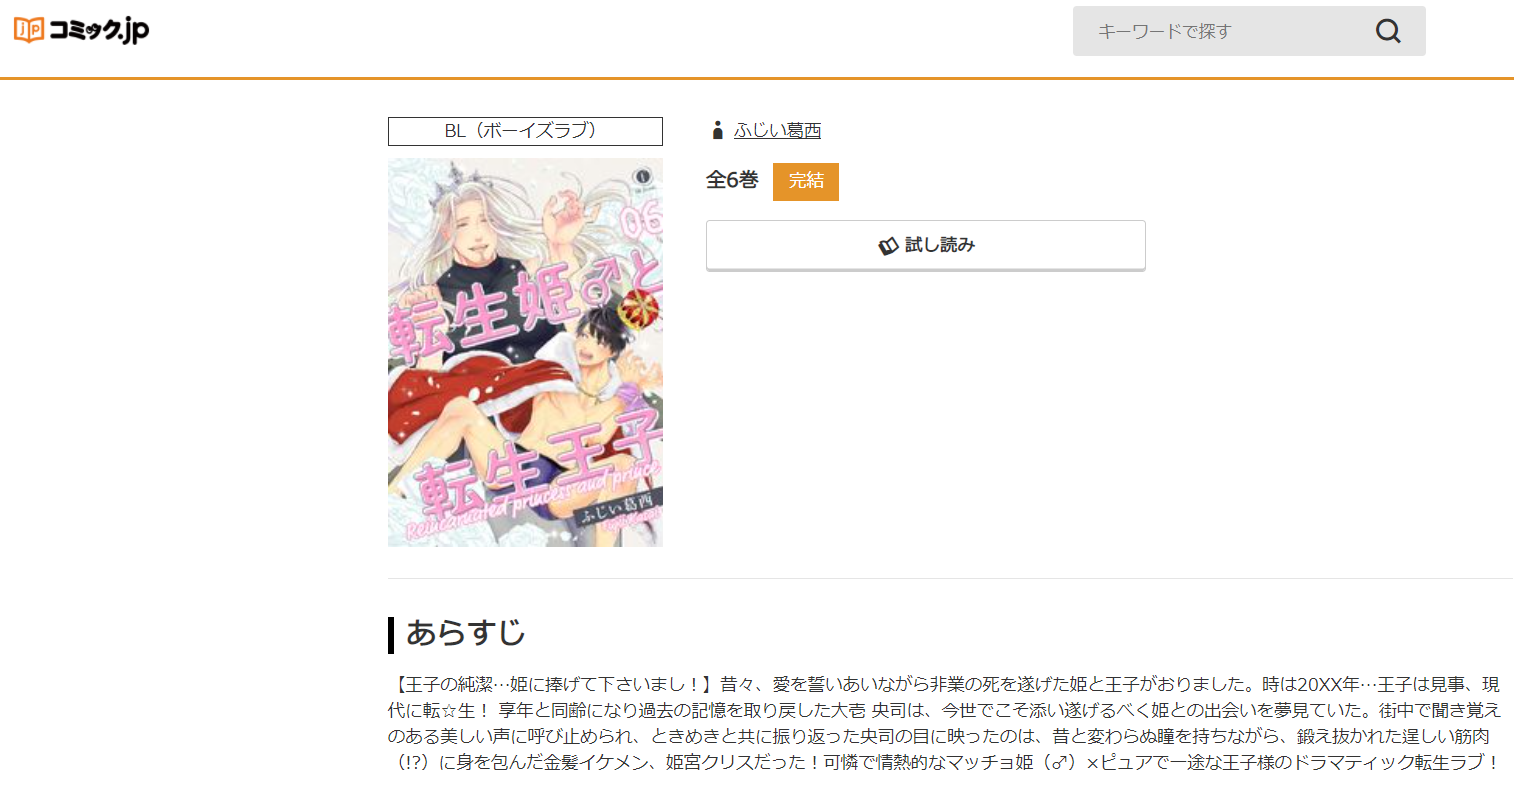Click the open-book icon in 試し読み button
The image size is (1514, 785).
tap(888, 246)
